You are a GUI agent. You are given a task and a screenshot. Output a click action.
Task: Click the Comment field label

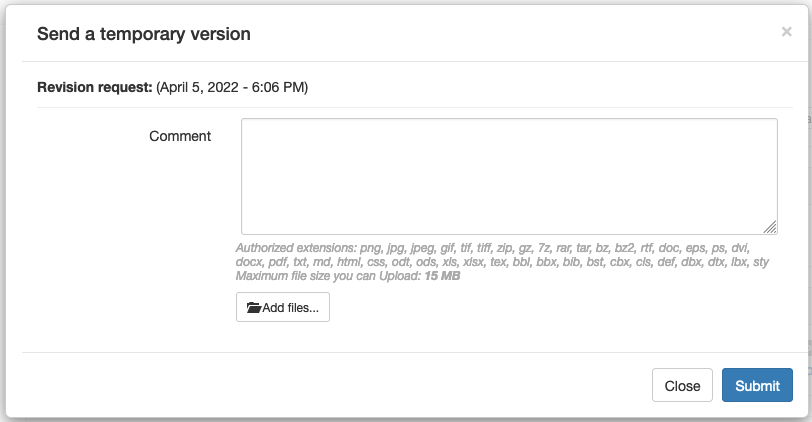coord(180,136)
